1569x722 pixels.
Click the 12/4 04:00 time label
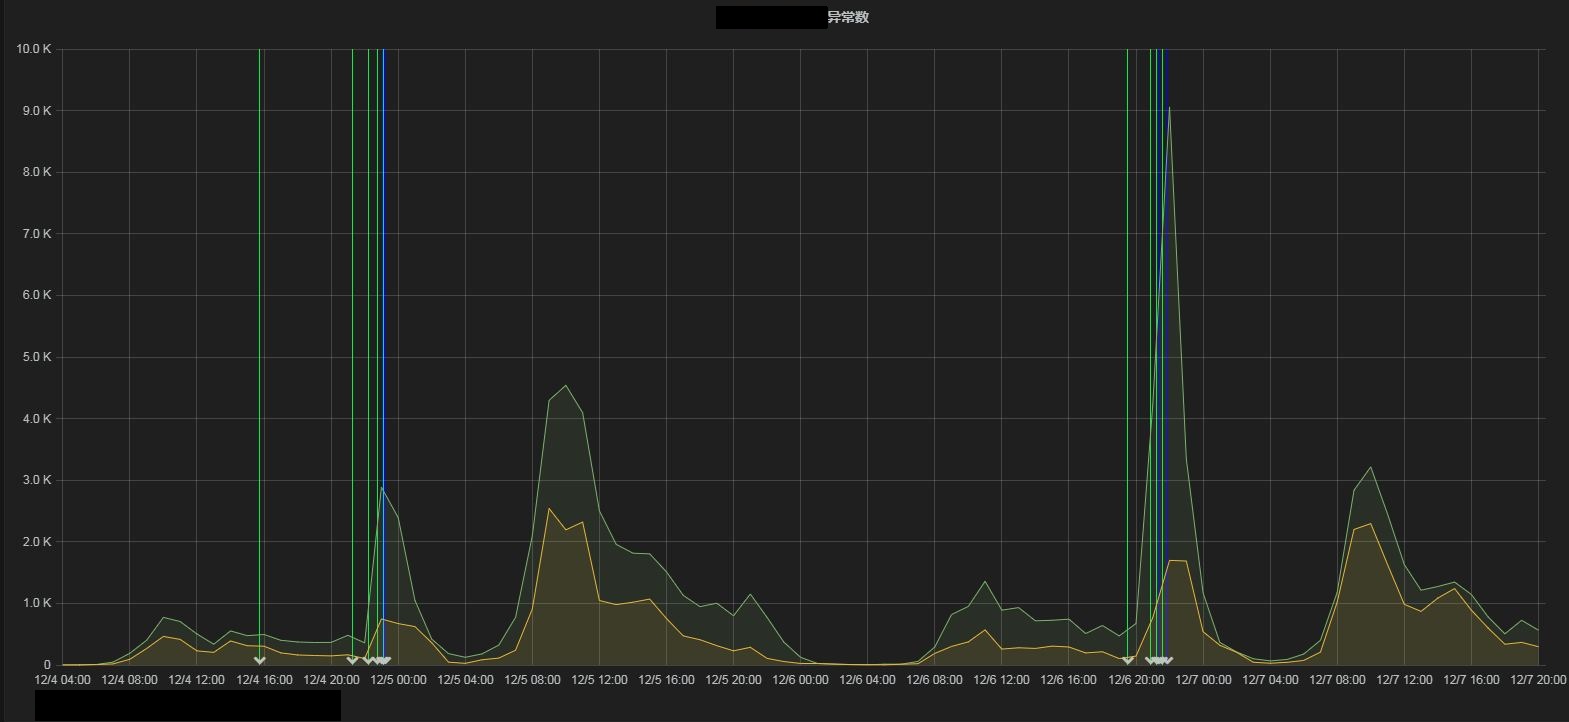(x=62, y=680)
